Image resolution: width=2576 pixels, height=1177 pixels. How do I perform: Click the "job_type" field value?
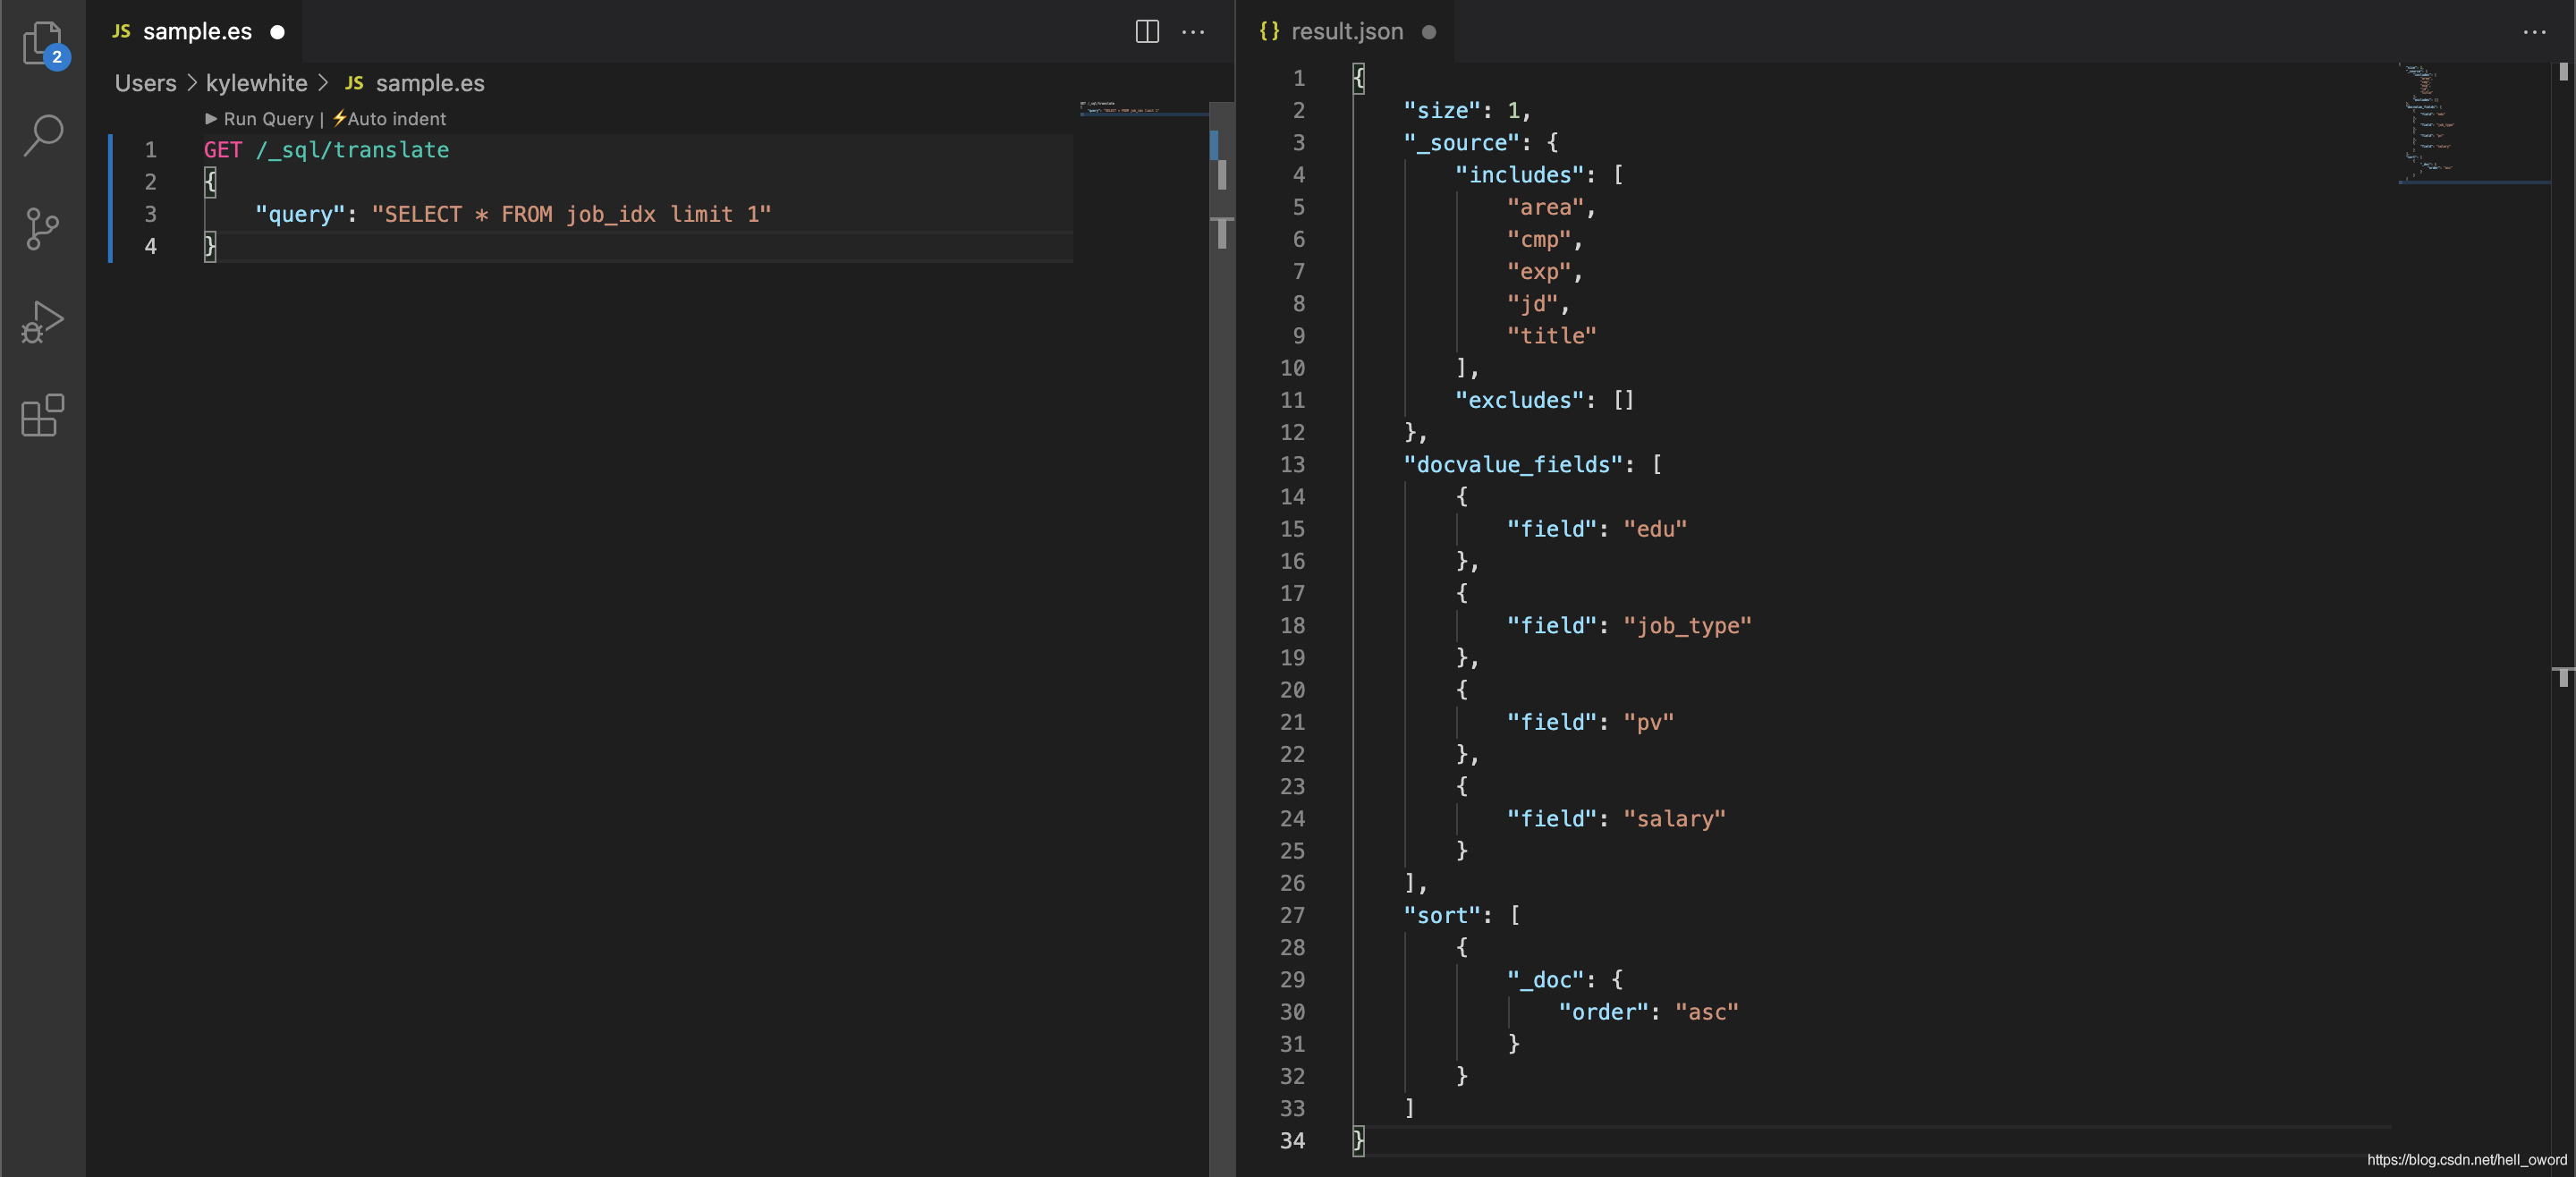pyautogui.click(x=1686, y=625)
